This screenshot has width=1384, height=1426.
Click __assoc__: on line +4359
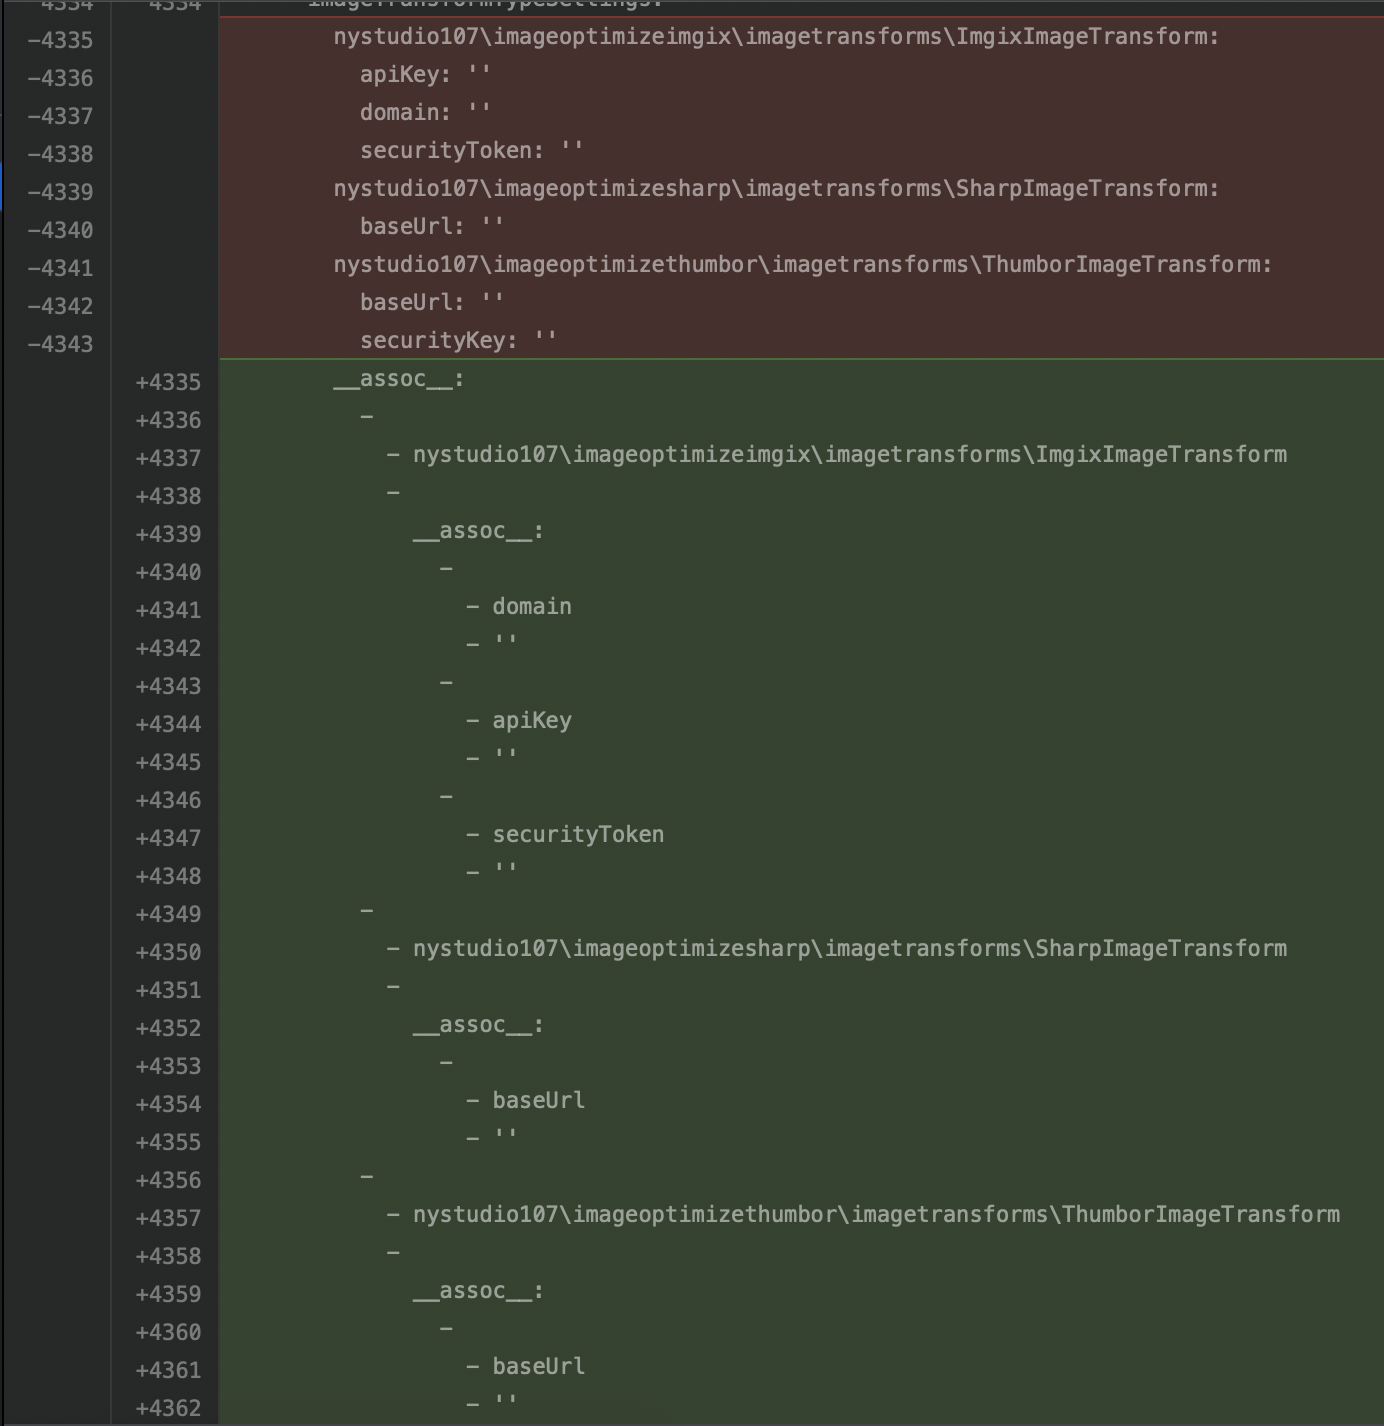[479, 1291]
